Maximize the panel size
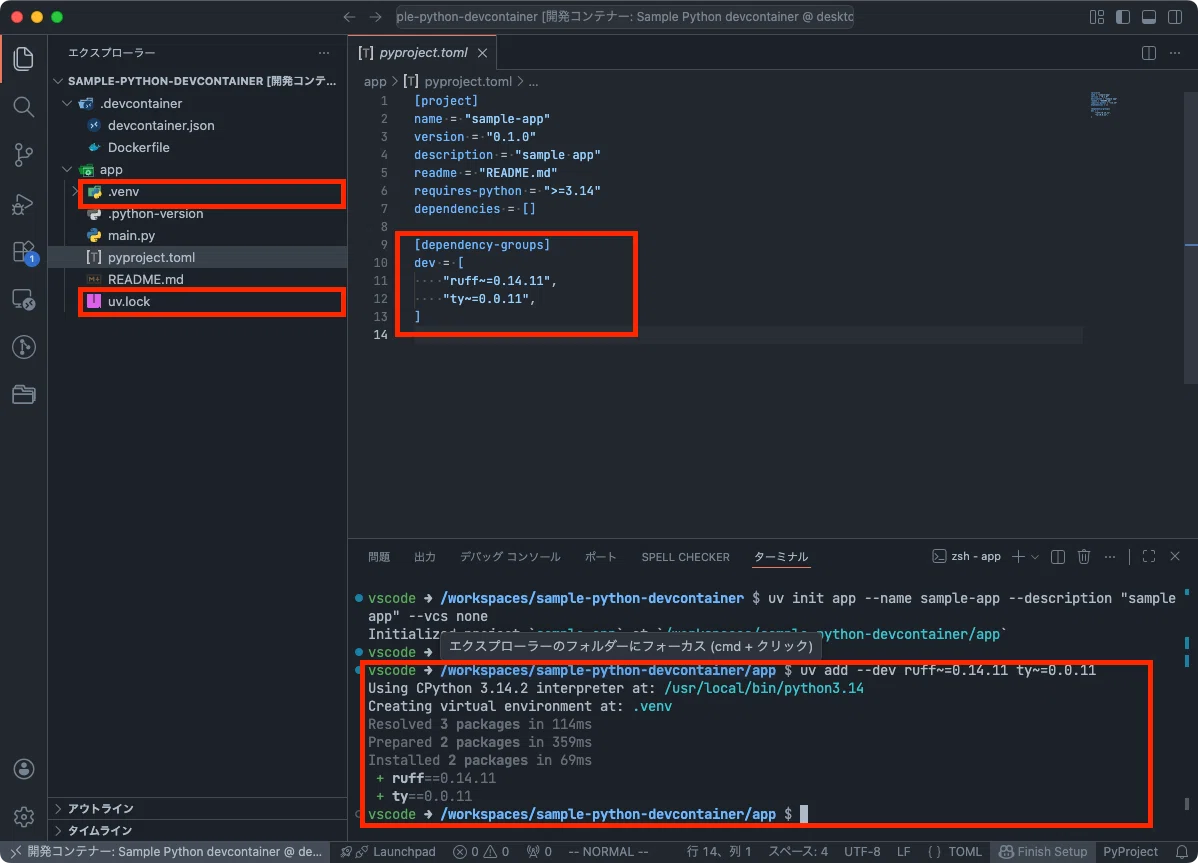The height and width of the screenshot is (863, 1198). pyautogui.click(x=1148, y=557)
